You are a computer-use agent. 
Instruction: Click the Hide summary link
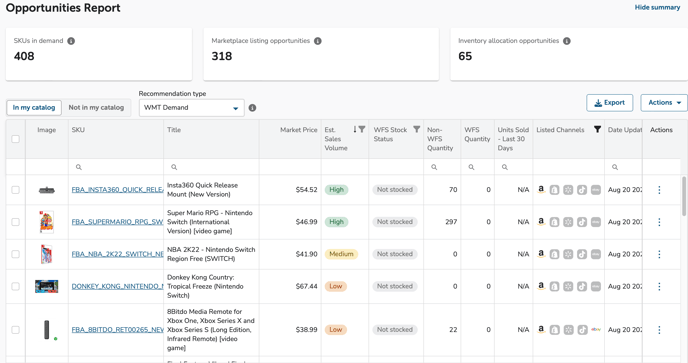click(x=657, y=7)
